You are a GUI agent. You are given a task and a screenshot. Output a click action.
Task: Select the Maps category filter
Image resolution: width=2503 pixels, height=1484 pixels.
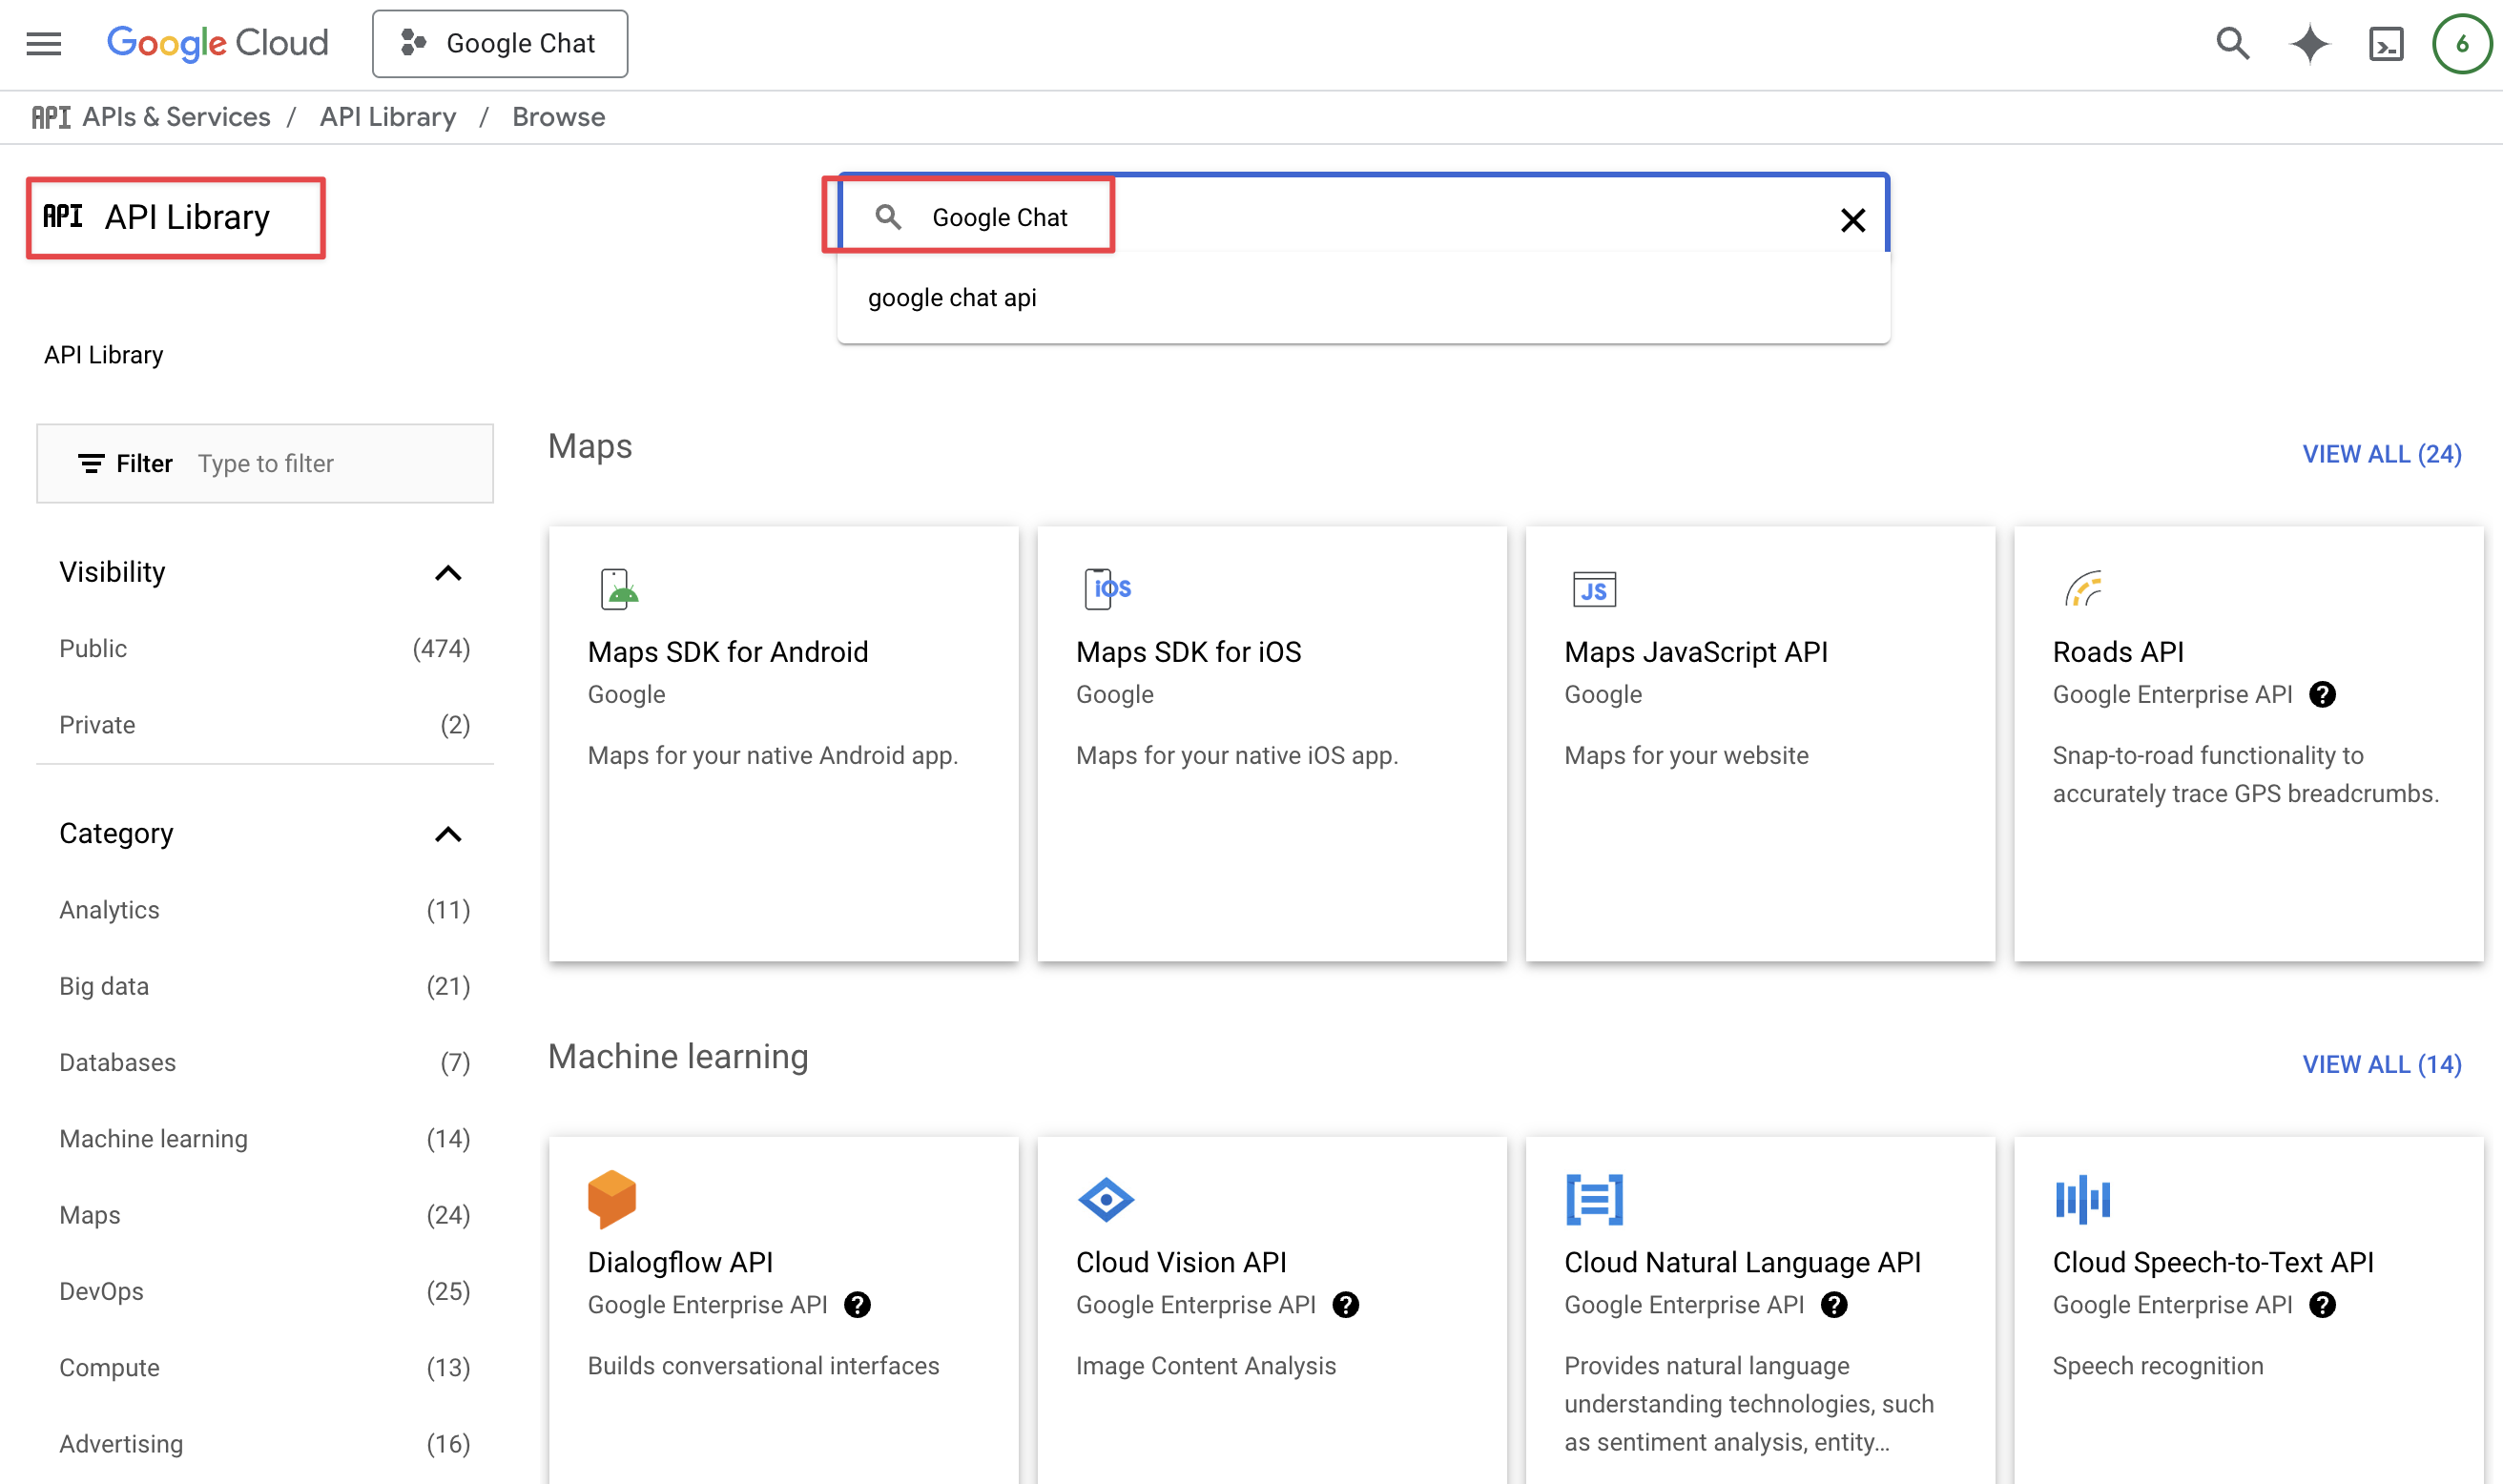tap(264, 1215)
